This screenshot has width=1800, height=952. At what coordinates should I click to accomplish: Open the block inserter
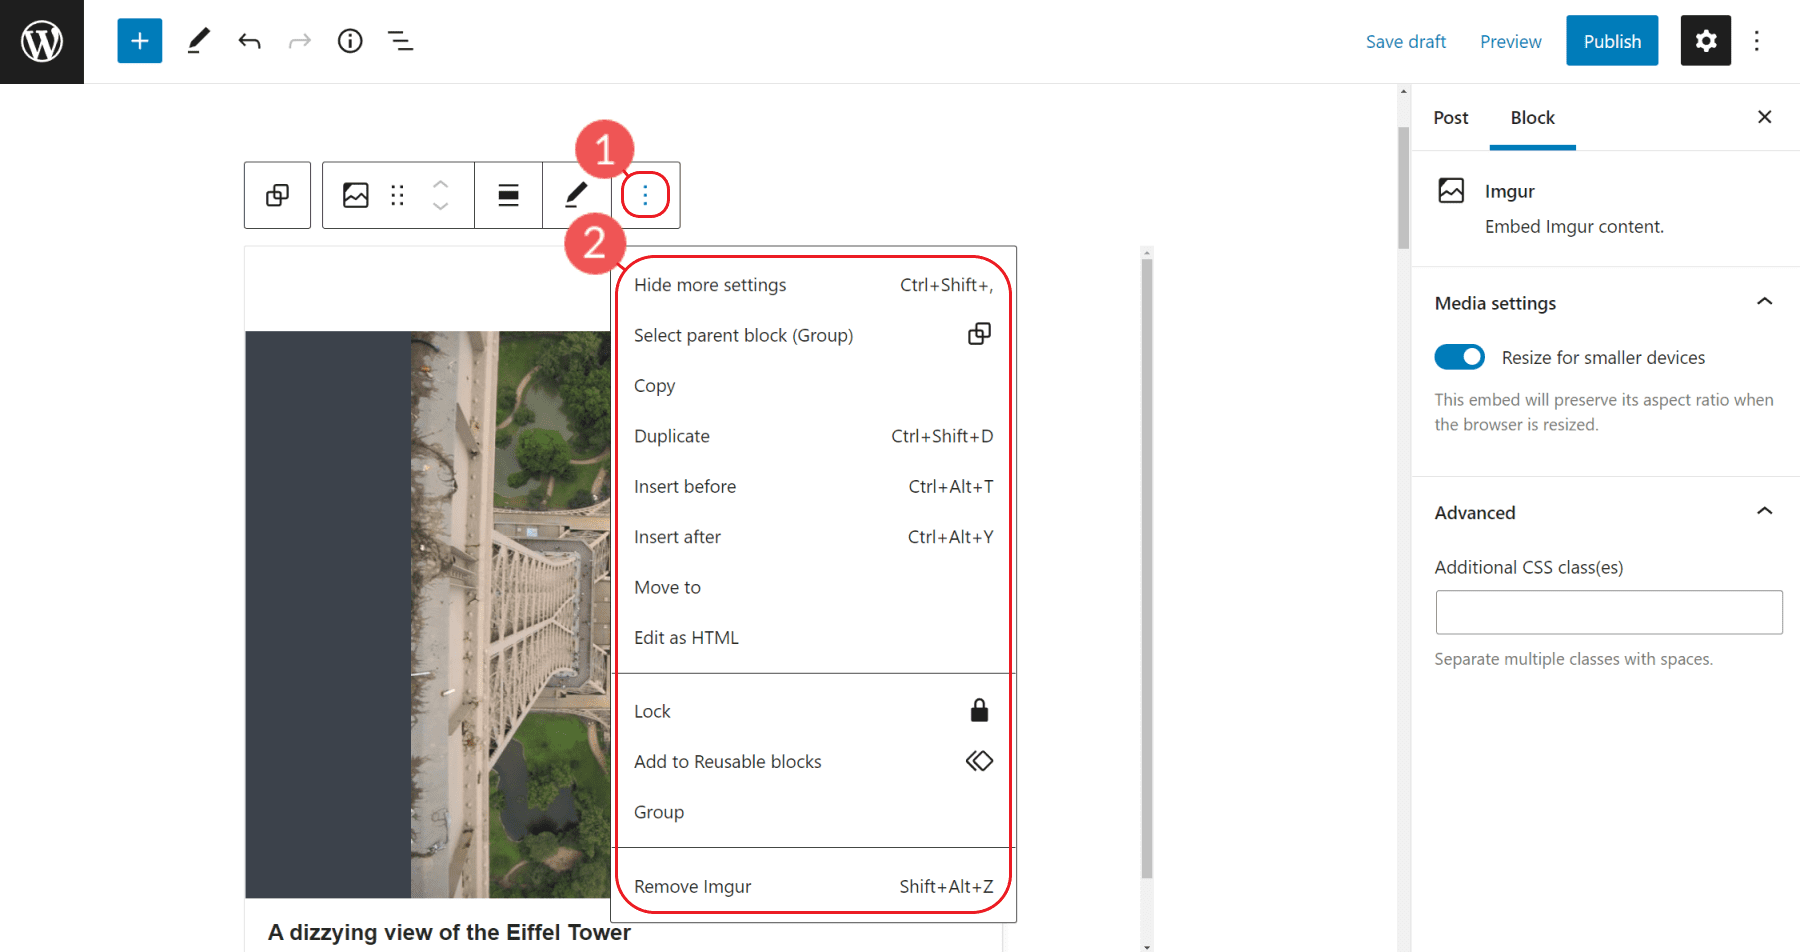(139, 40)
